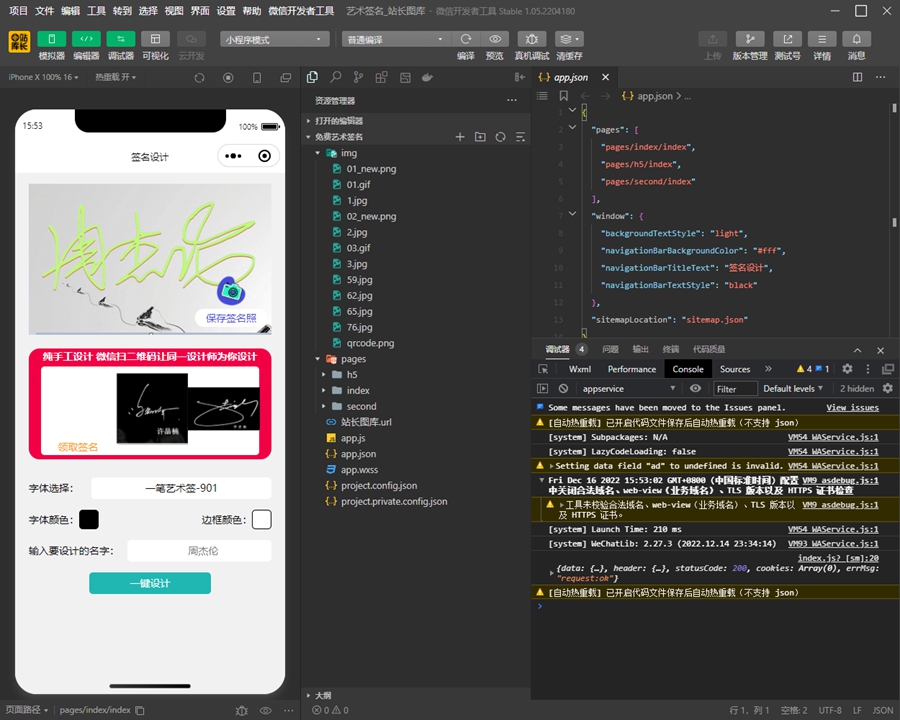Toggle the 模拟器 panel button
The image size is (900, 720).
[x=51, y=39]
